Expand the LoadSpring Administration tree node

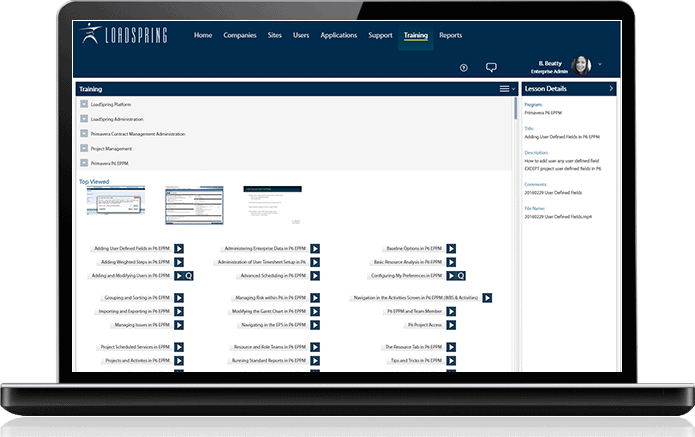click(84, 119)
